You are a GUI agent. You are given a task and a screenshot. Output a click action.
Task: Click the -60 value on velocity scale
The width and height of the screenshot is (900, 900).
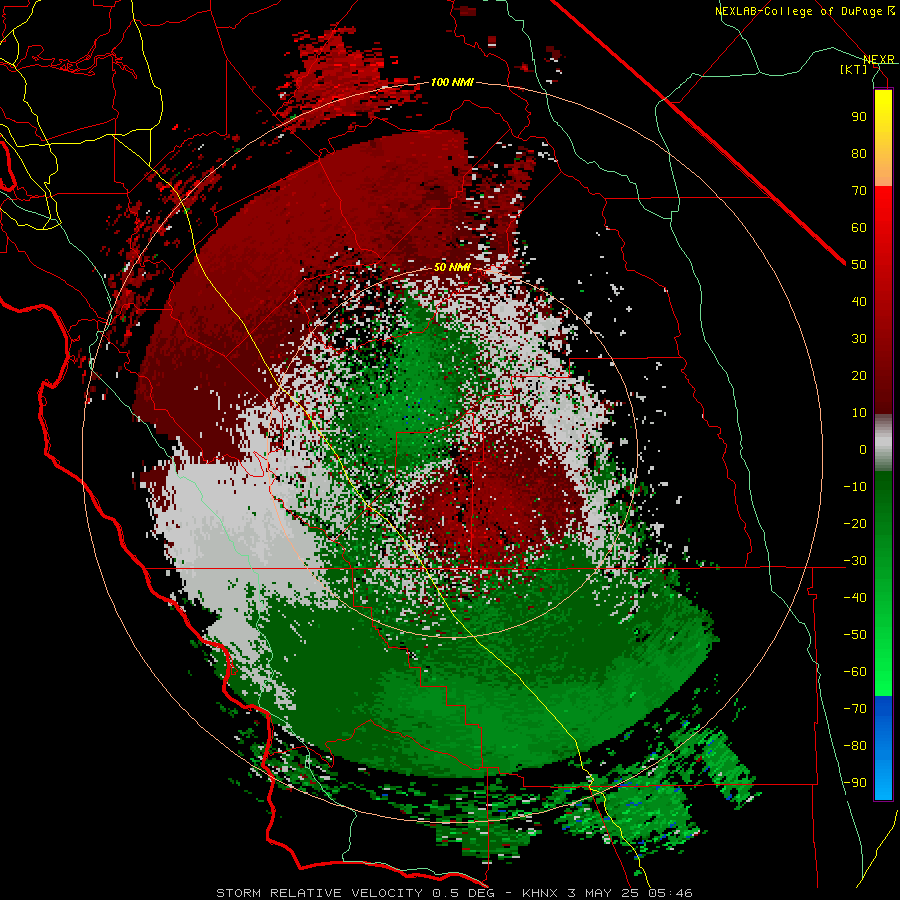point(855,672)
